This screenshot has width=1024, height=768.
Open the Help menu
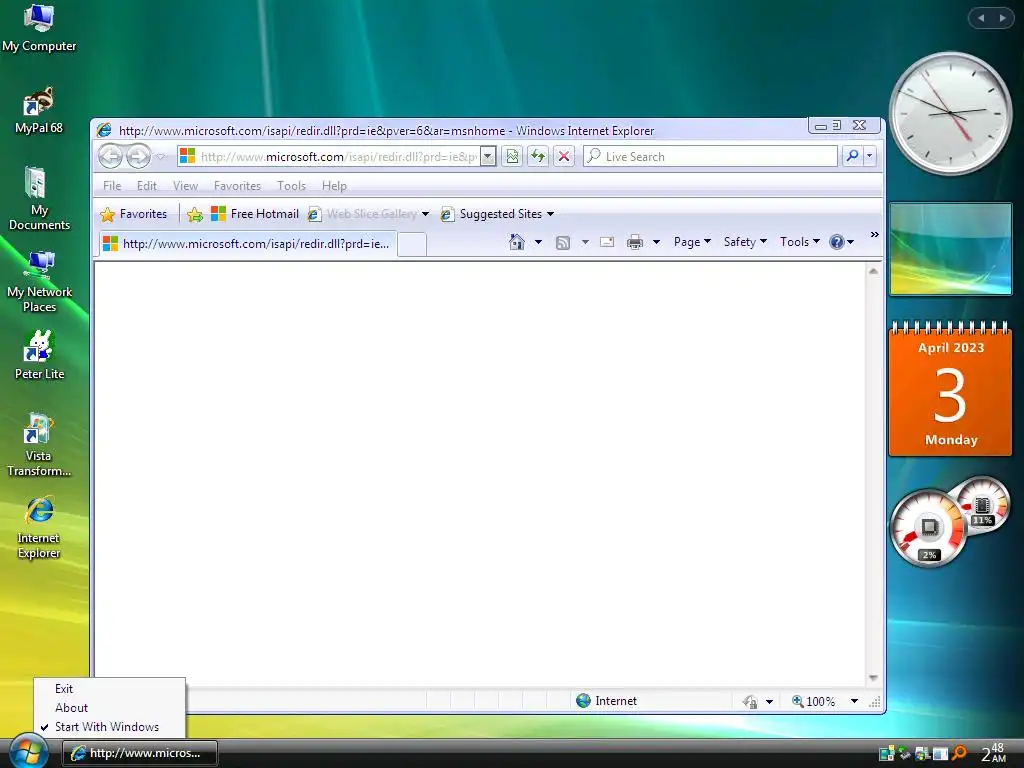coord(334,186)
